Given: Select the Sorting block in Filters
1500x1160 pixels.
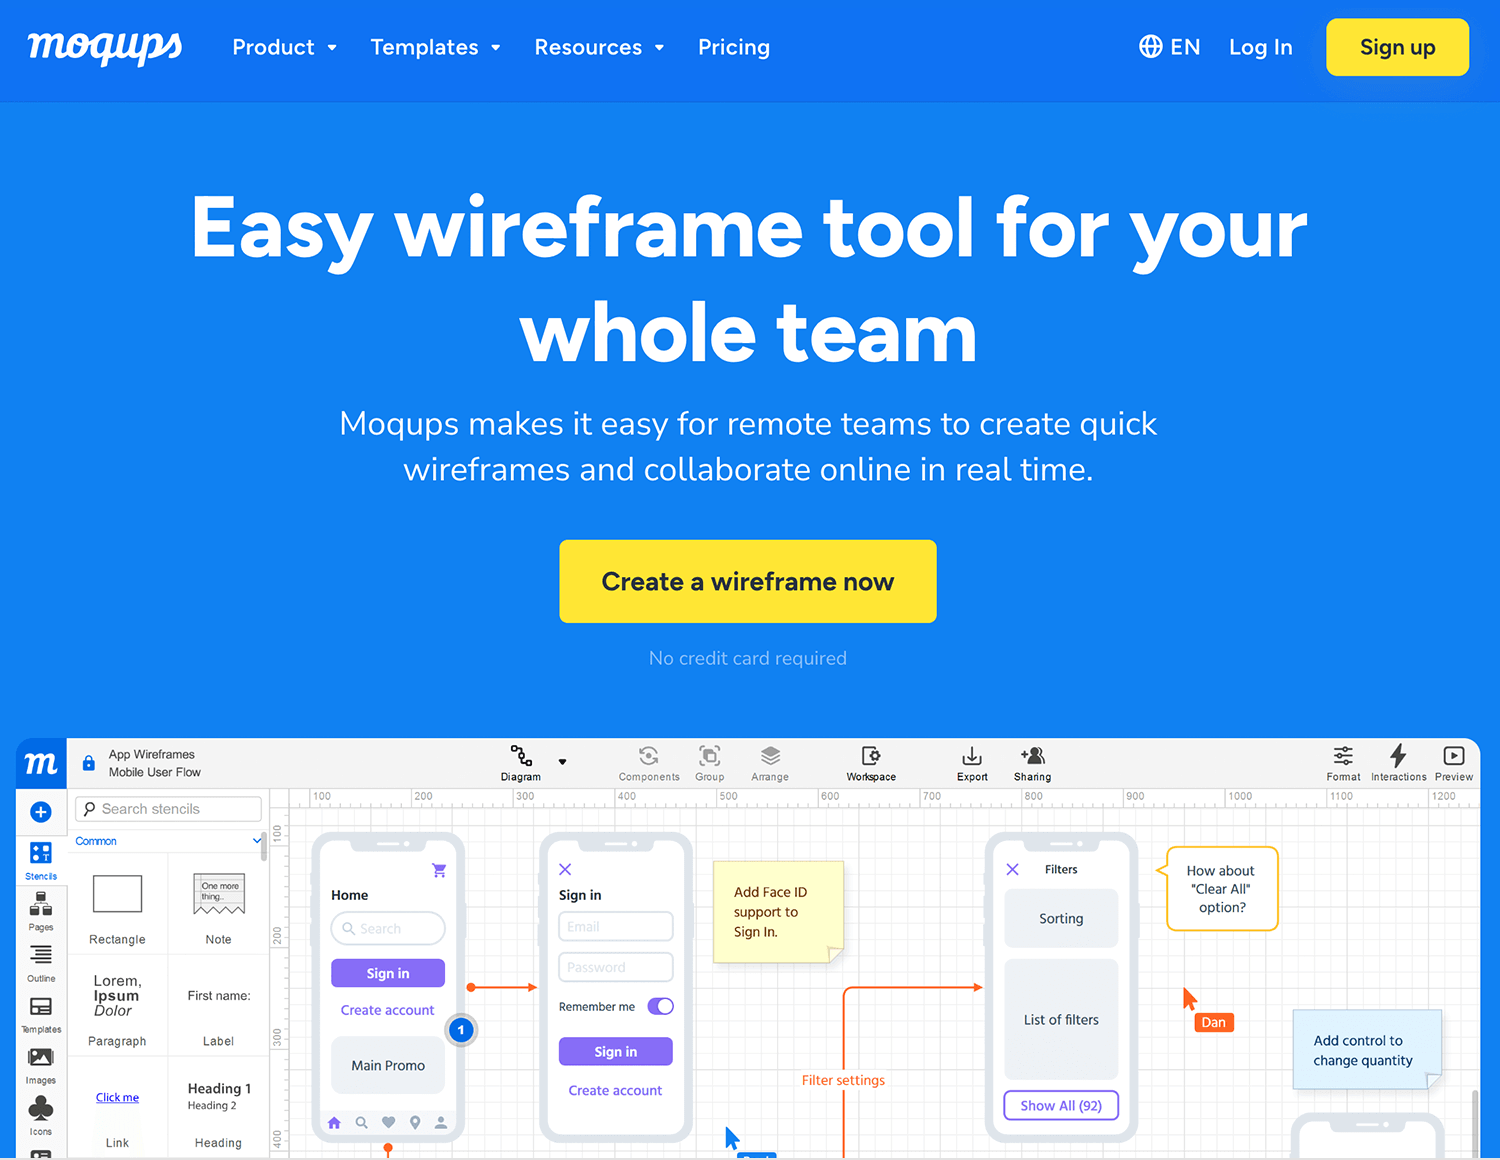Looking at the screenshot, I should pos(1061,918).
